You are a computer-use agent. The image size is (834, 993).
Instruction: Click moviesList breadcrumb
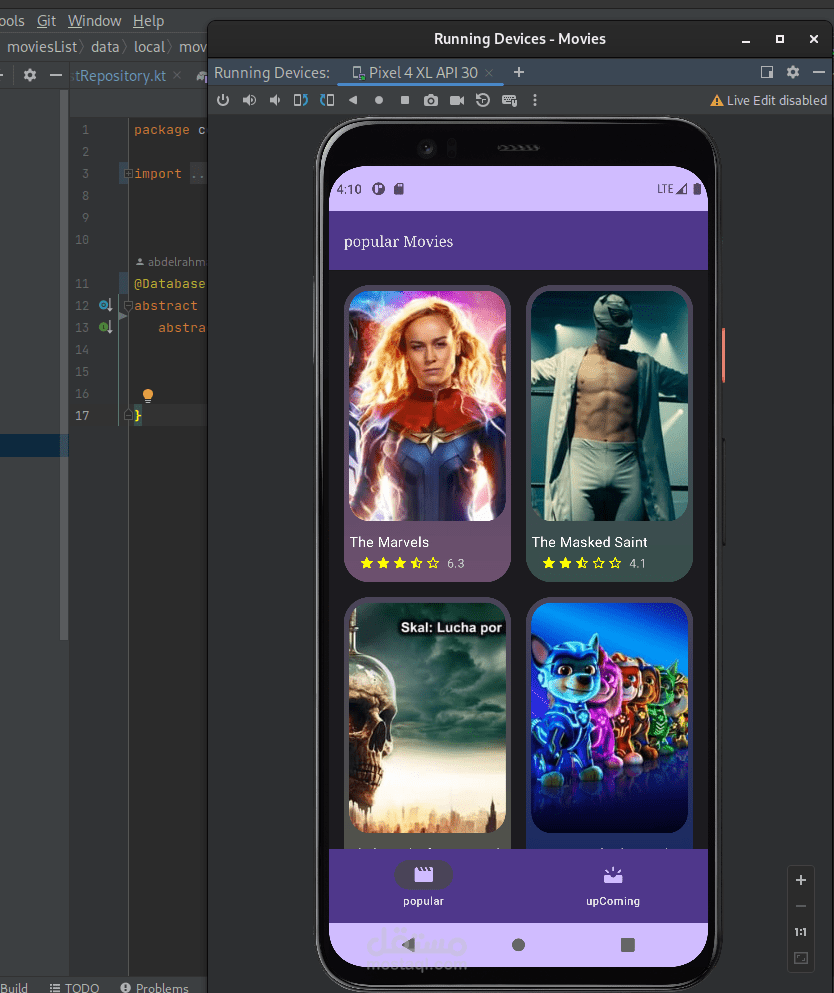(x=42, y=47)
